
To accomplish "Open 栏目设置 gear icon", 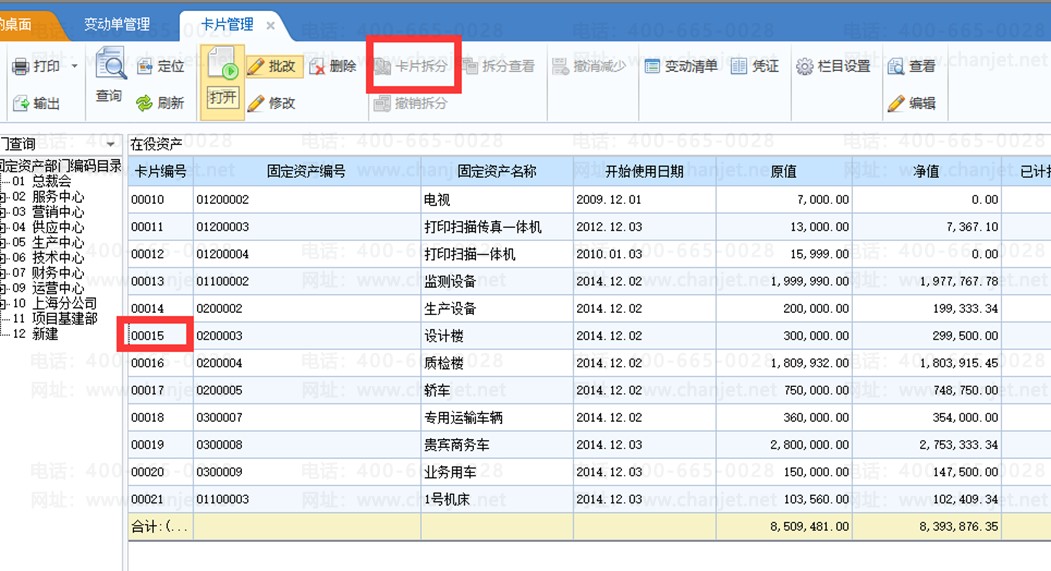I will coord(804,66).
